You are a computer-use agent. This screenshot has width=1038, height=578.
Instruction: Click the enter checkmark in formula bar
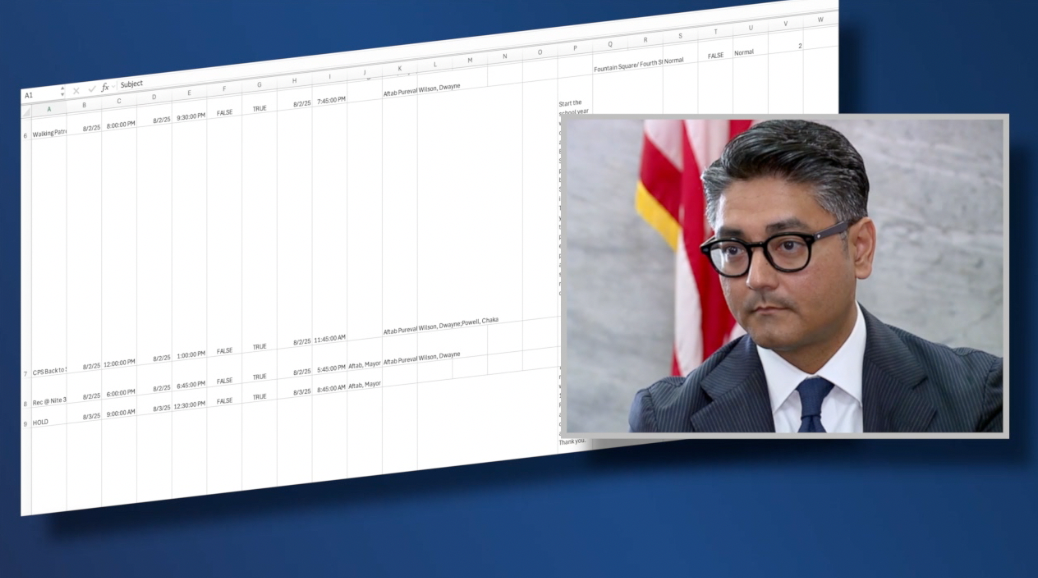coord(91,90)
